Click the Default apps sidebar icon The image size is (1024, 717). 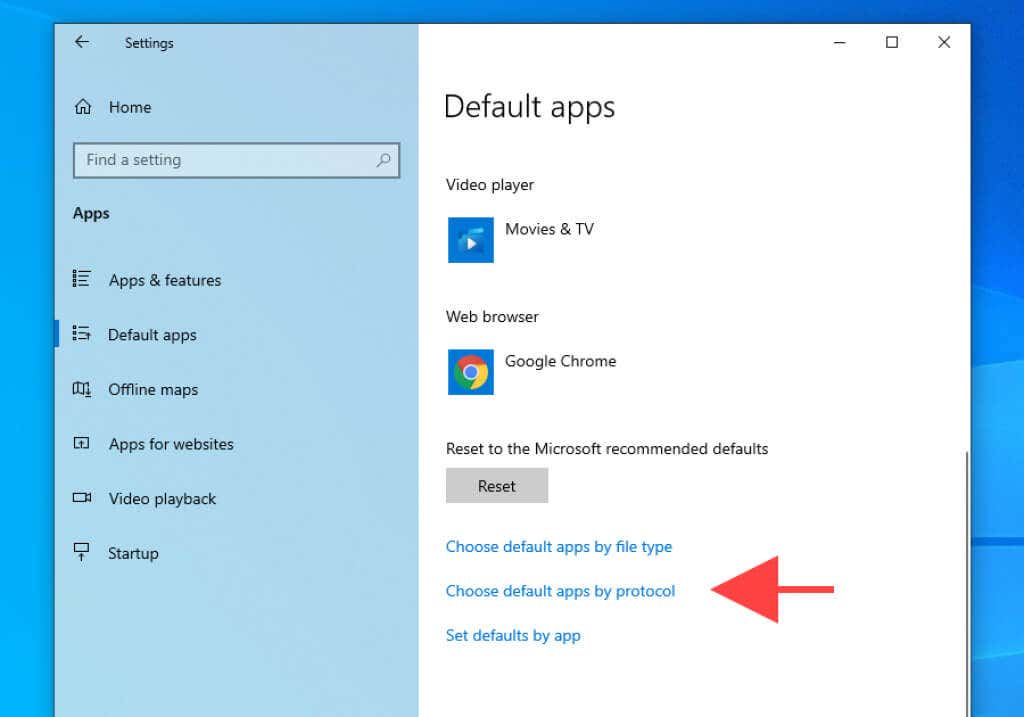(82, 334)
